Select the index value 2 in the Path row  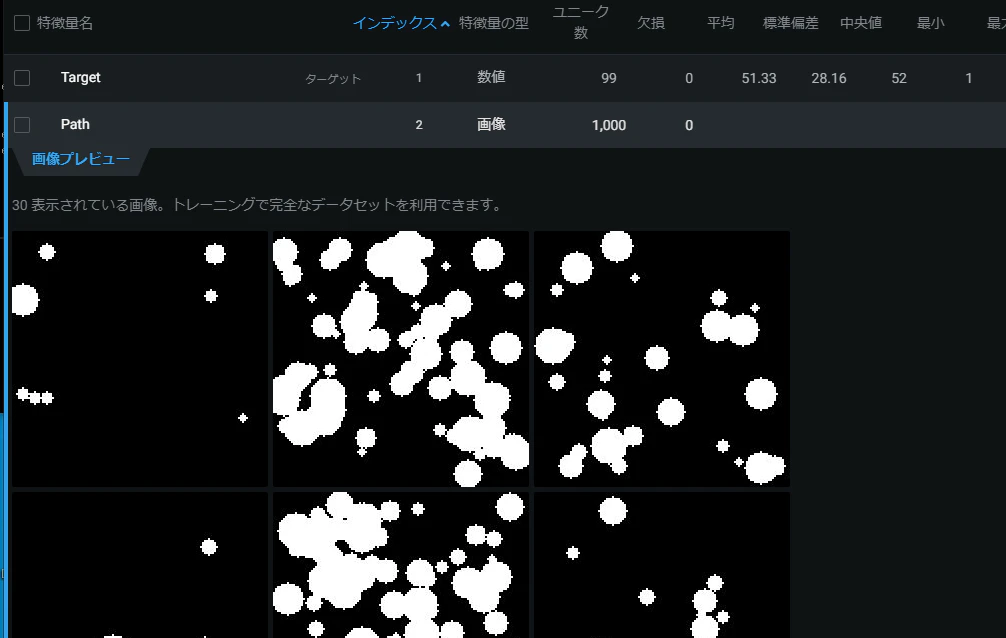pyautogui.click(x=419, y=125)
